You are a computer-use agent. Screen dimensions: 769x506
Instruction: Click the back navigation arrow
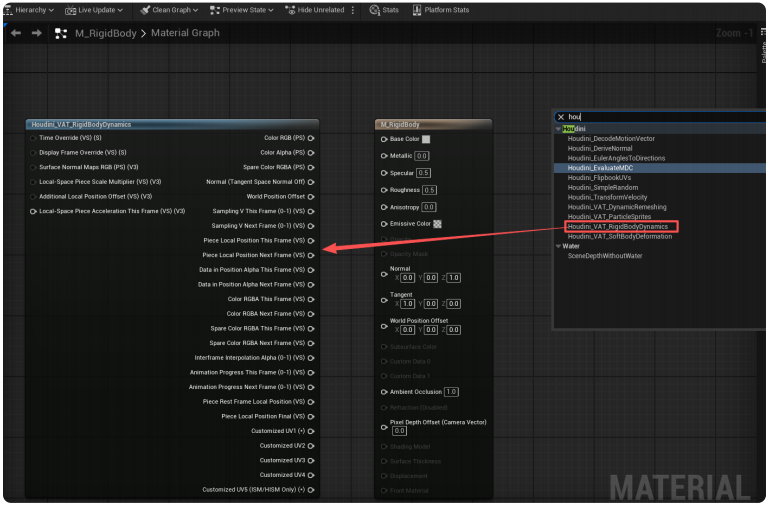15,33
